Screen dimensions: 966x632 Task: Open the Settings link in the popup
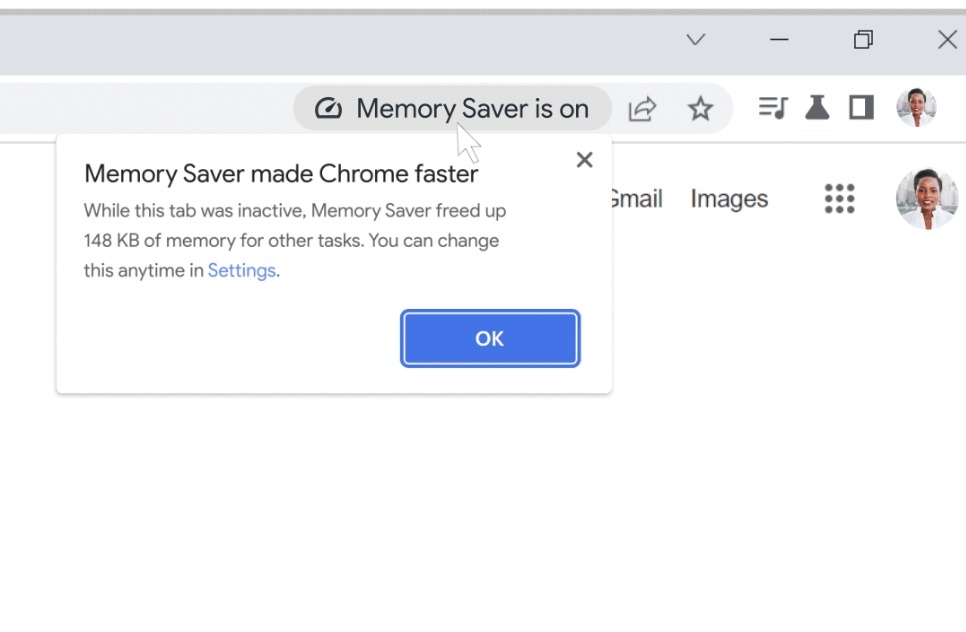pyautogui.click(x=241, y=271)
